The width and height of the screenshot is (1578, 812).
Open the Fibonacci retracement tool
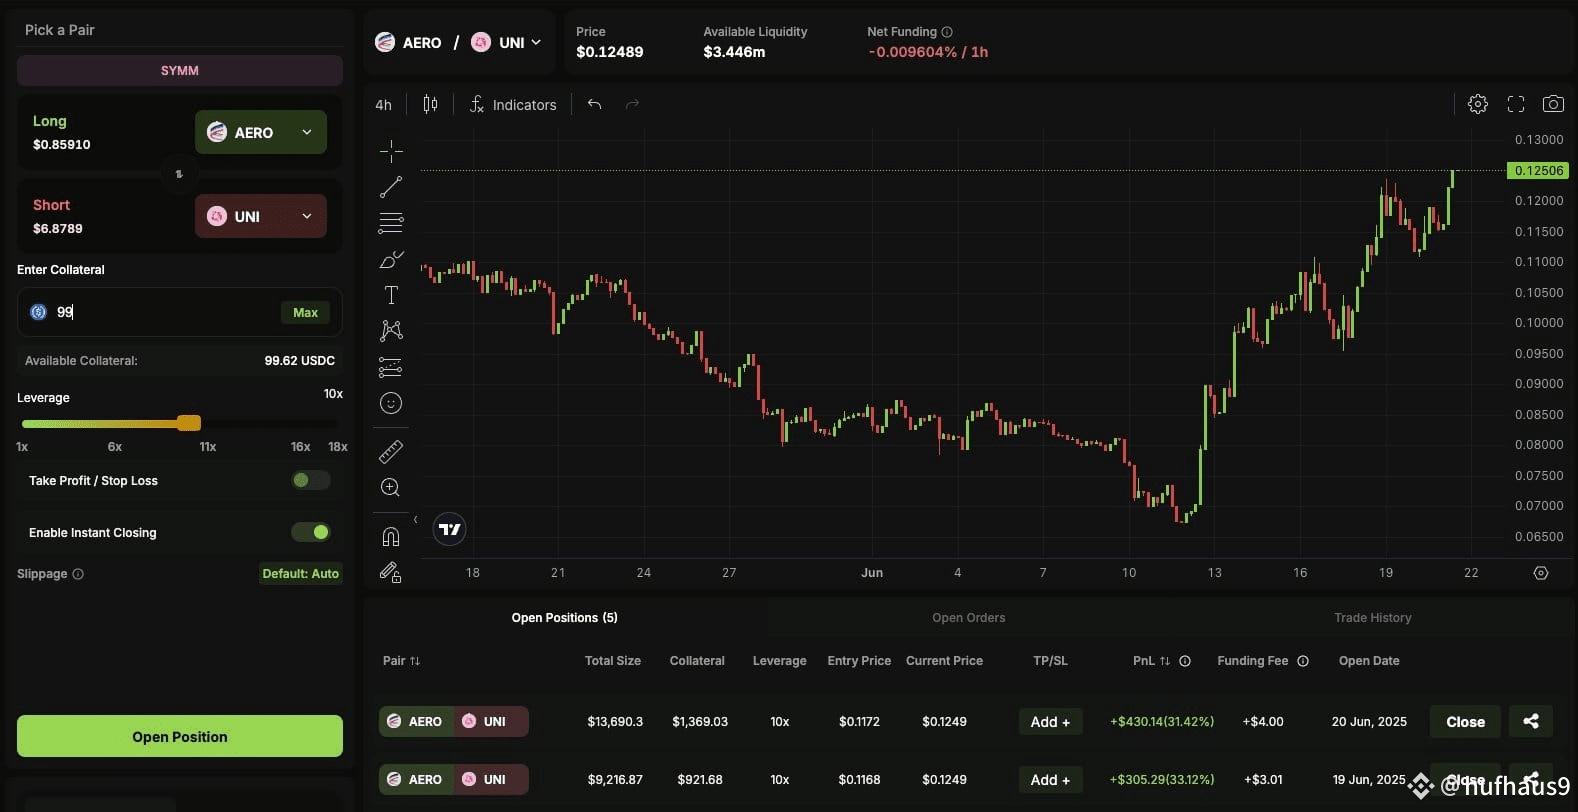pyautogui.click(x=391, y=223)
